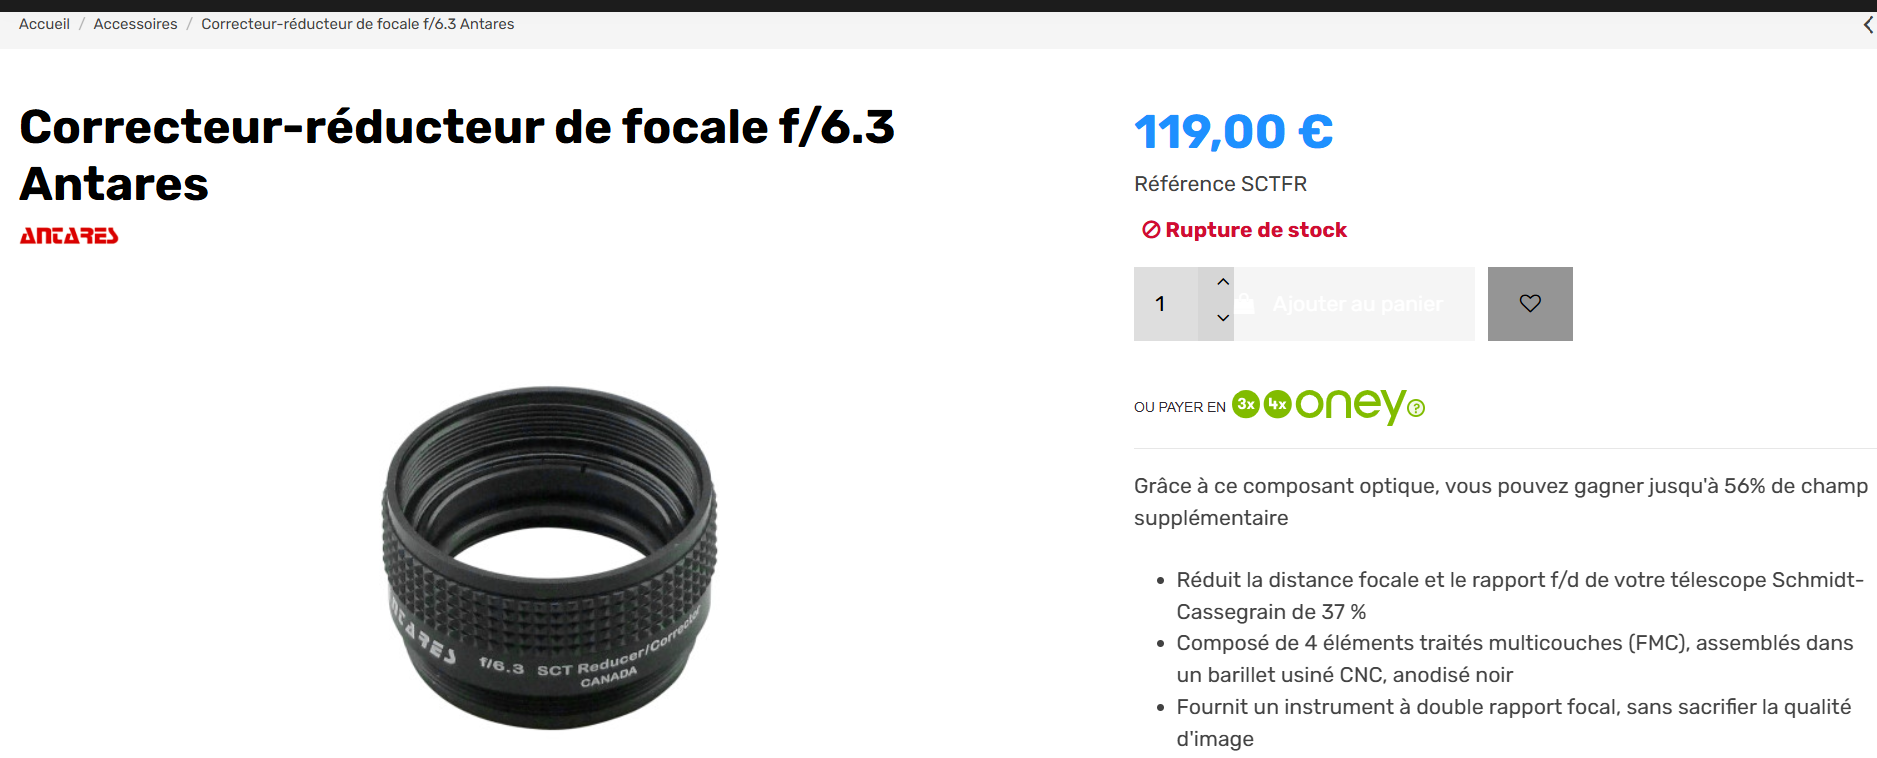Select the green 3x payment badge
The image size is (1877, 758).
point(1246,404)
